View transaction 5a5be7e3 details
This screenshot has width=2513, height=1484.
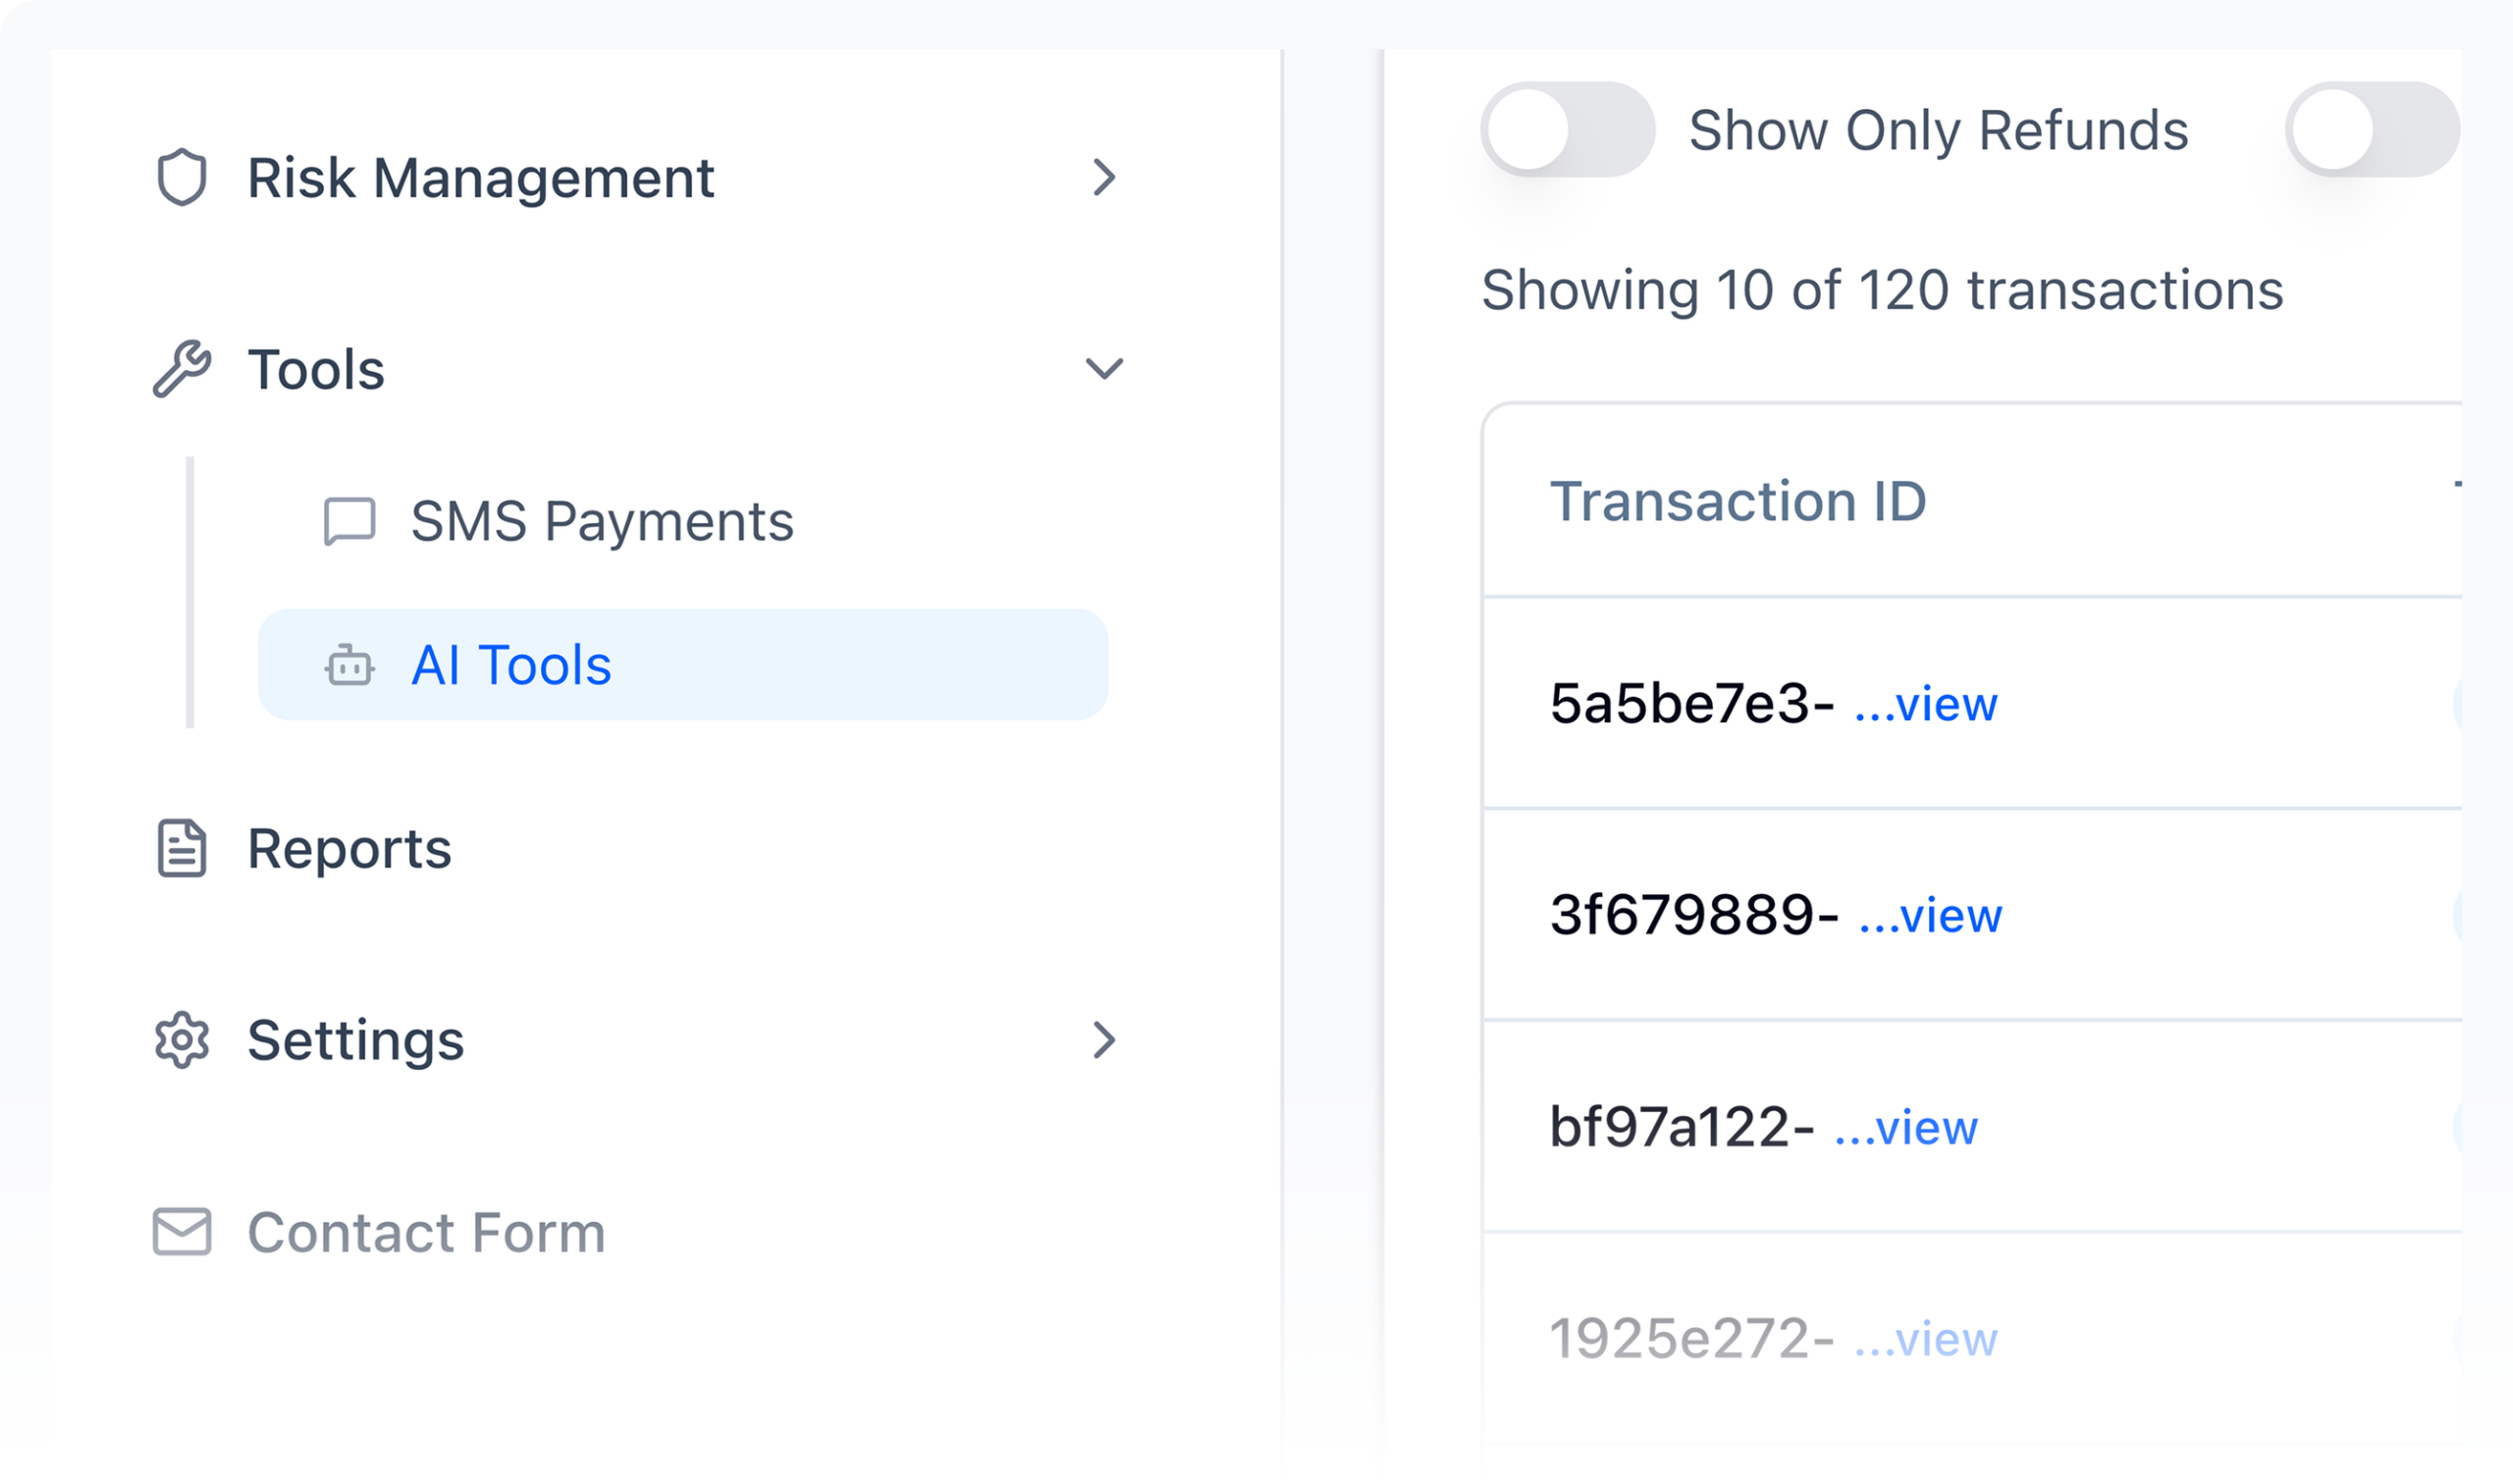[1925, 705]
